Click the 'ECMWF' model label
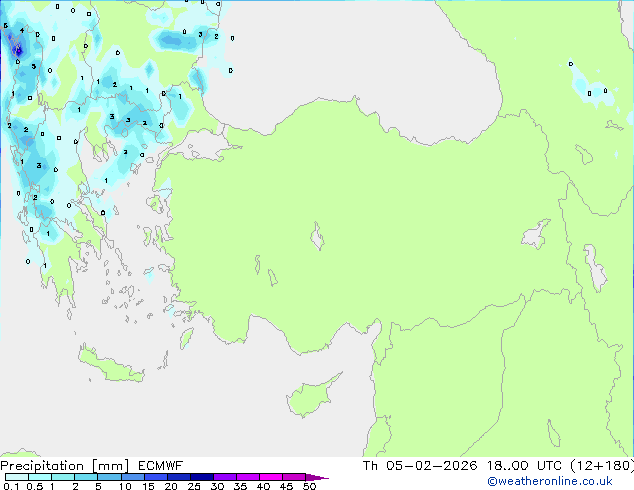This screenshot has height=490, width=634. tap(160, 466)
